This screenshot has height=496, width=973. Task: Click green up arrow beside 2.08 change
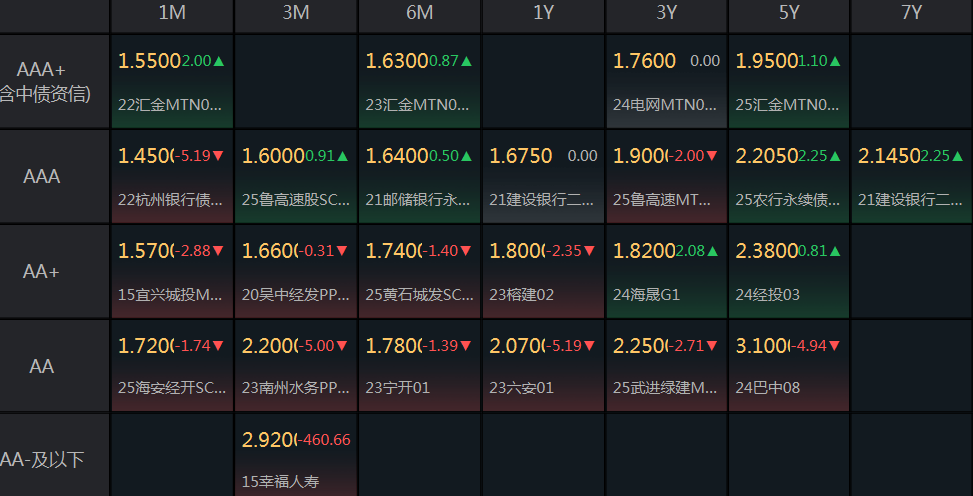click(x=713, y=251)
